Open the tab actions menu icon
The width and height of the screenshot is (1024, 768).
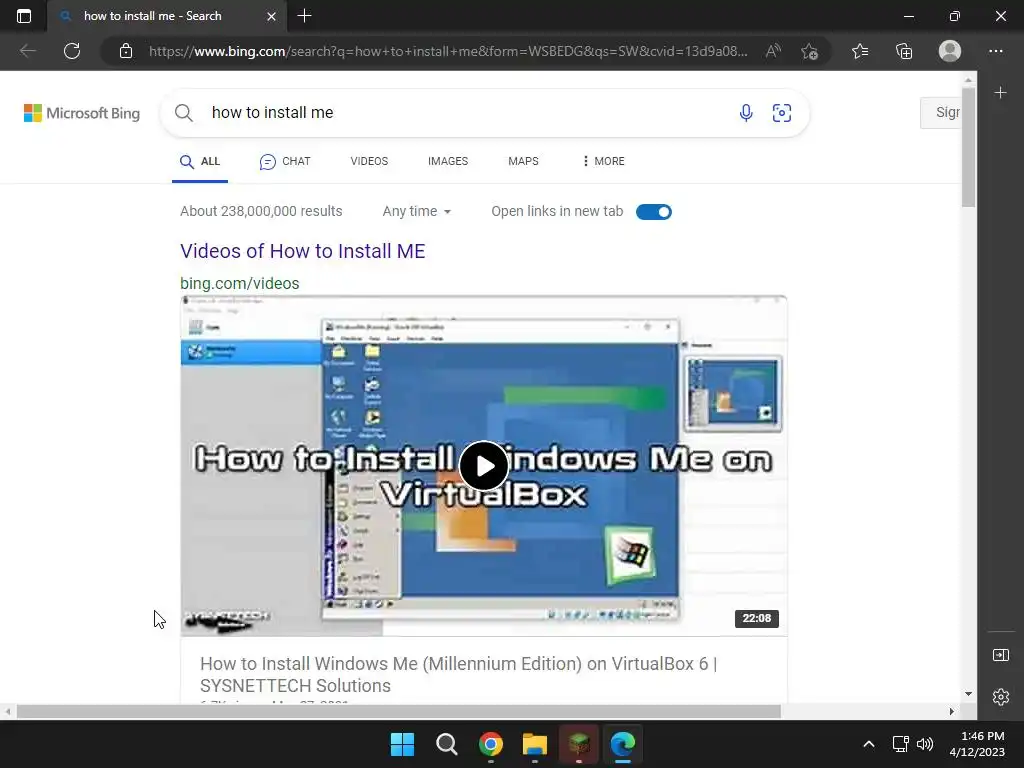24,16
